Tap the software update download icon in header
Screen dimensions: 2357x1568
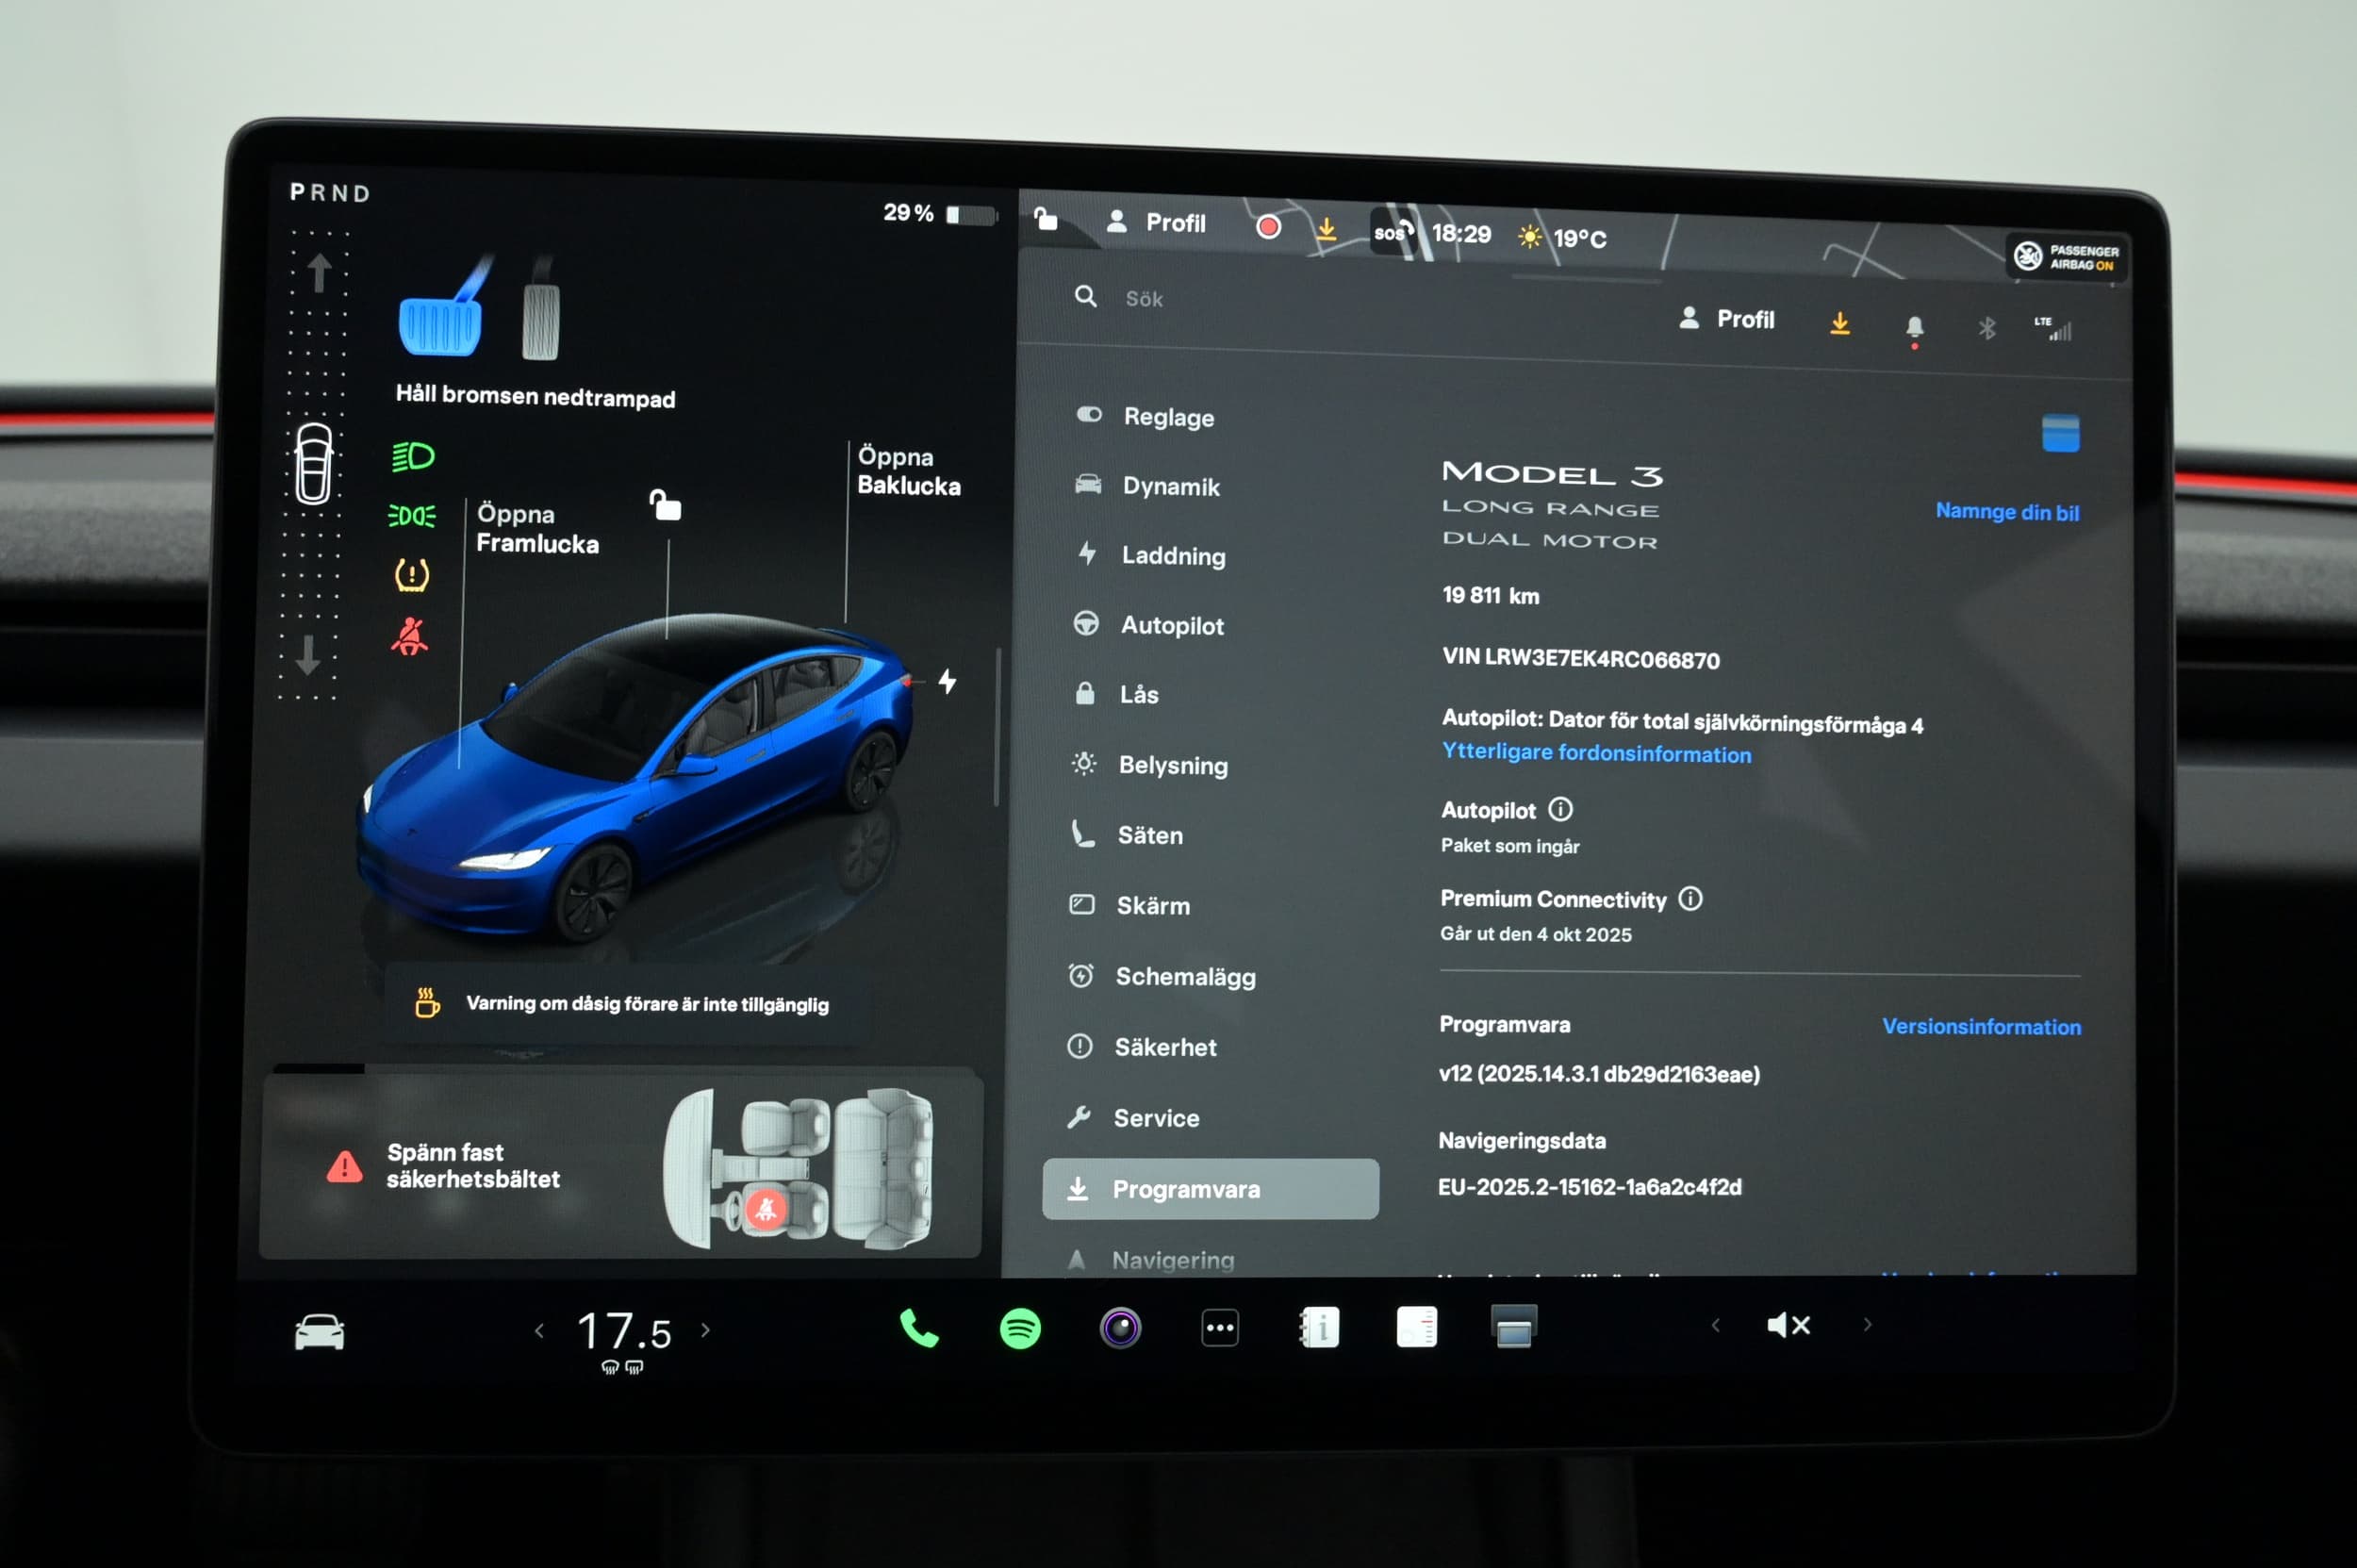pos(1839,323)
